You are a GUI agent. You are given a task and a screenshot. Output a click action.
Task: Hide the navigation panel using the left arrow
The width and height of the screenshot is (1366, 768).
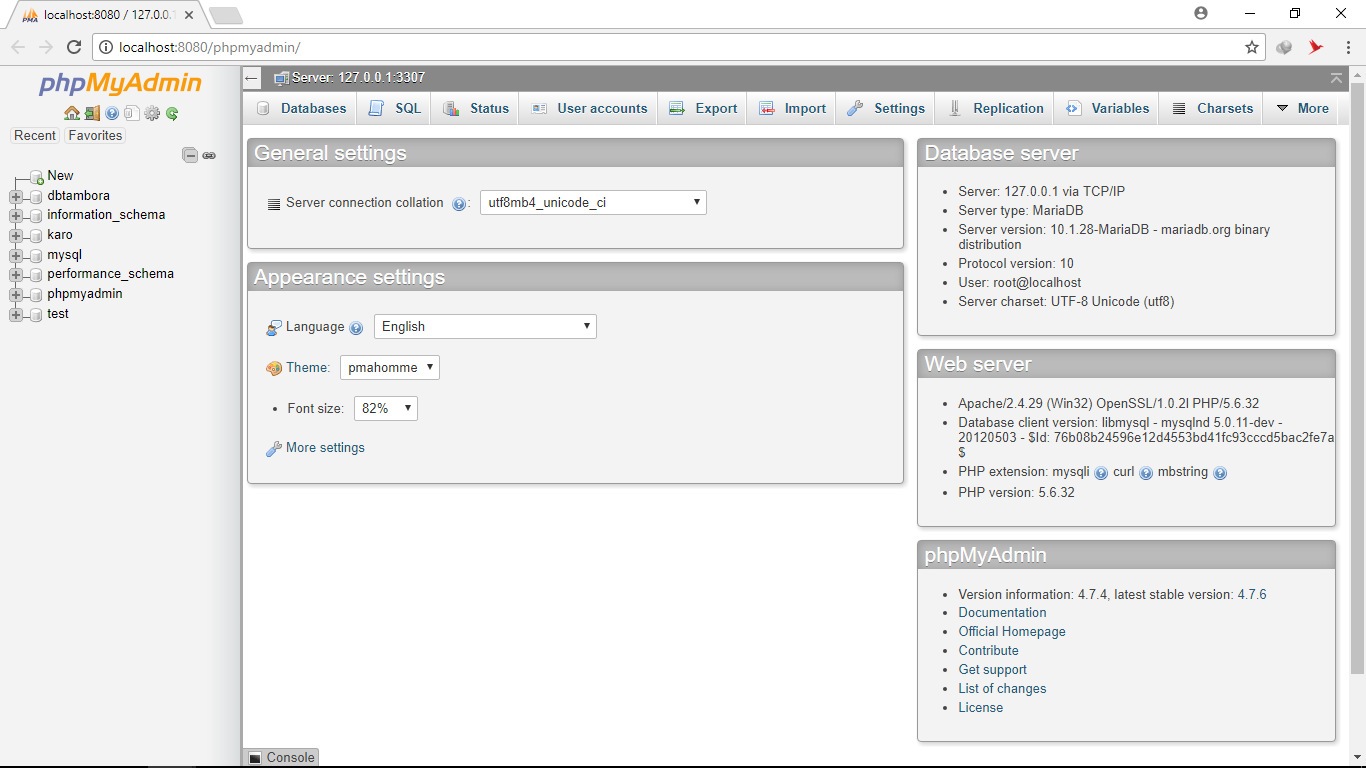252,78
